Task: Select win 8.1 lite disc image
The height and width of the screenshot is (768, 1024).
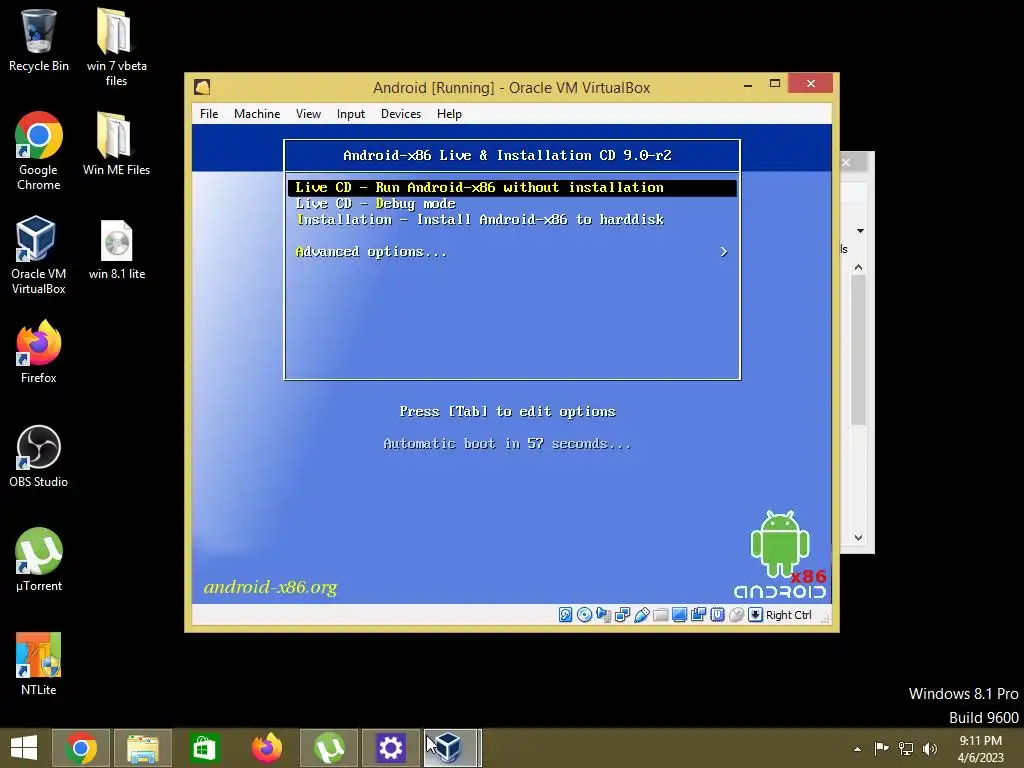Action: coord(117,249)
